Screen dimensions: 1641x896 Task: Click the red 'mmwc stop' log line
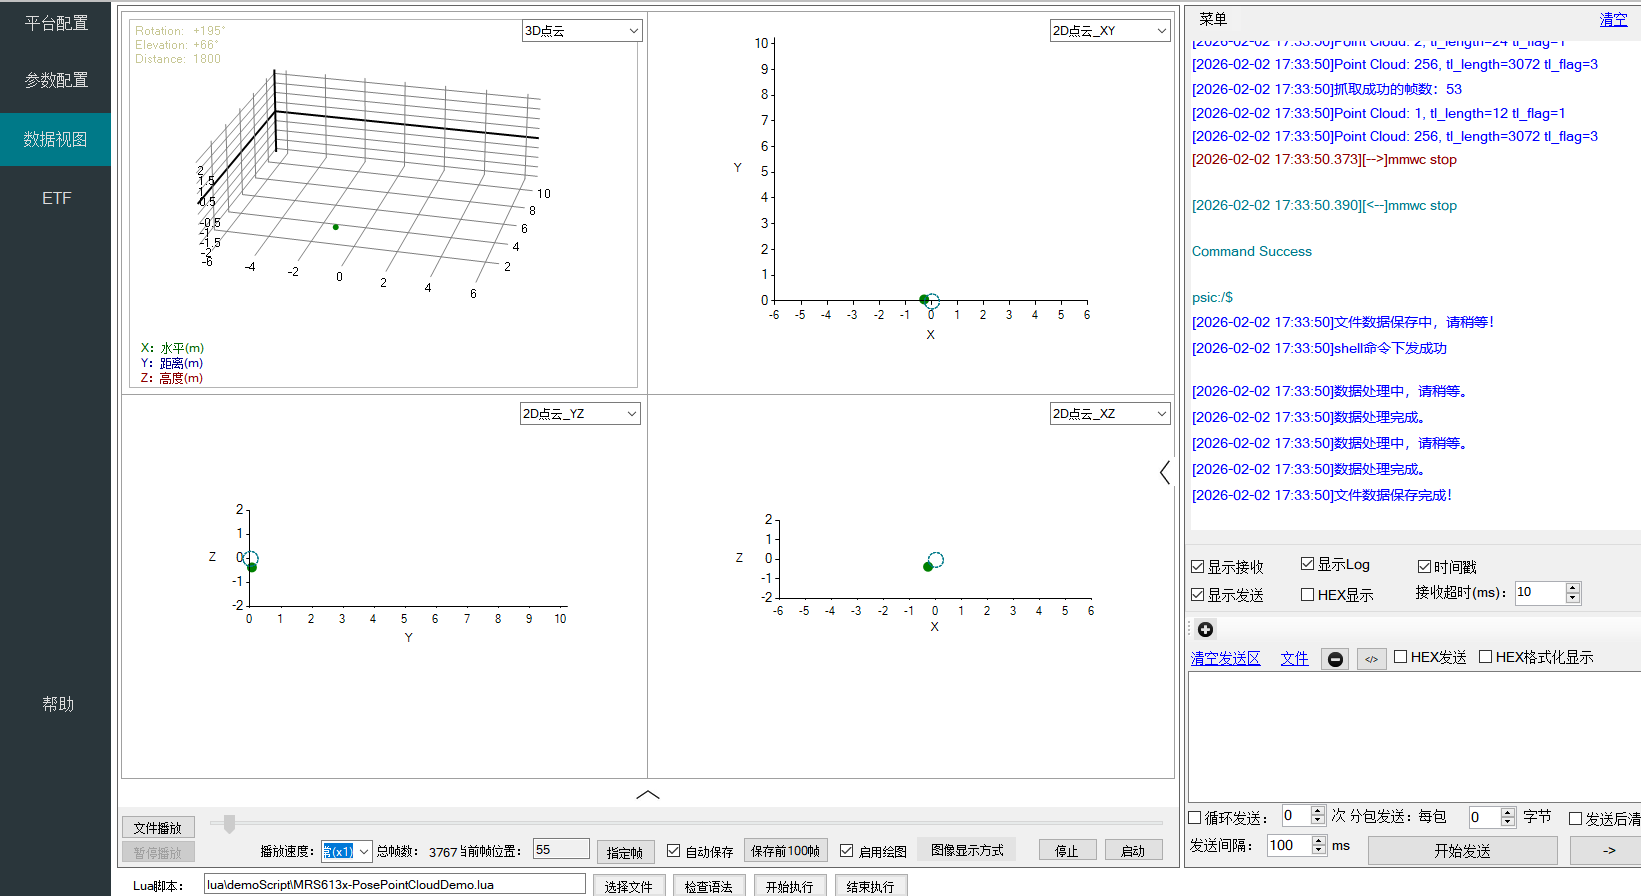coord(1324,159)
